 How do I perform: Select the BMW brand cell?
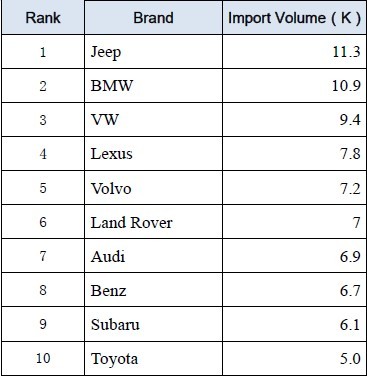[153, 86]
